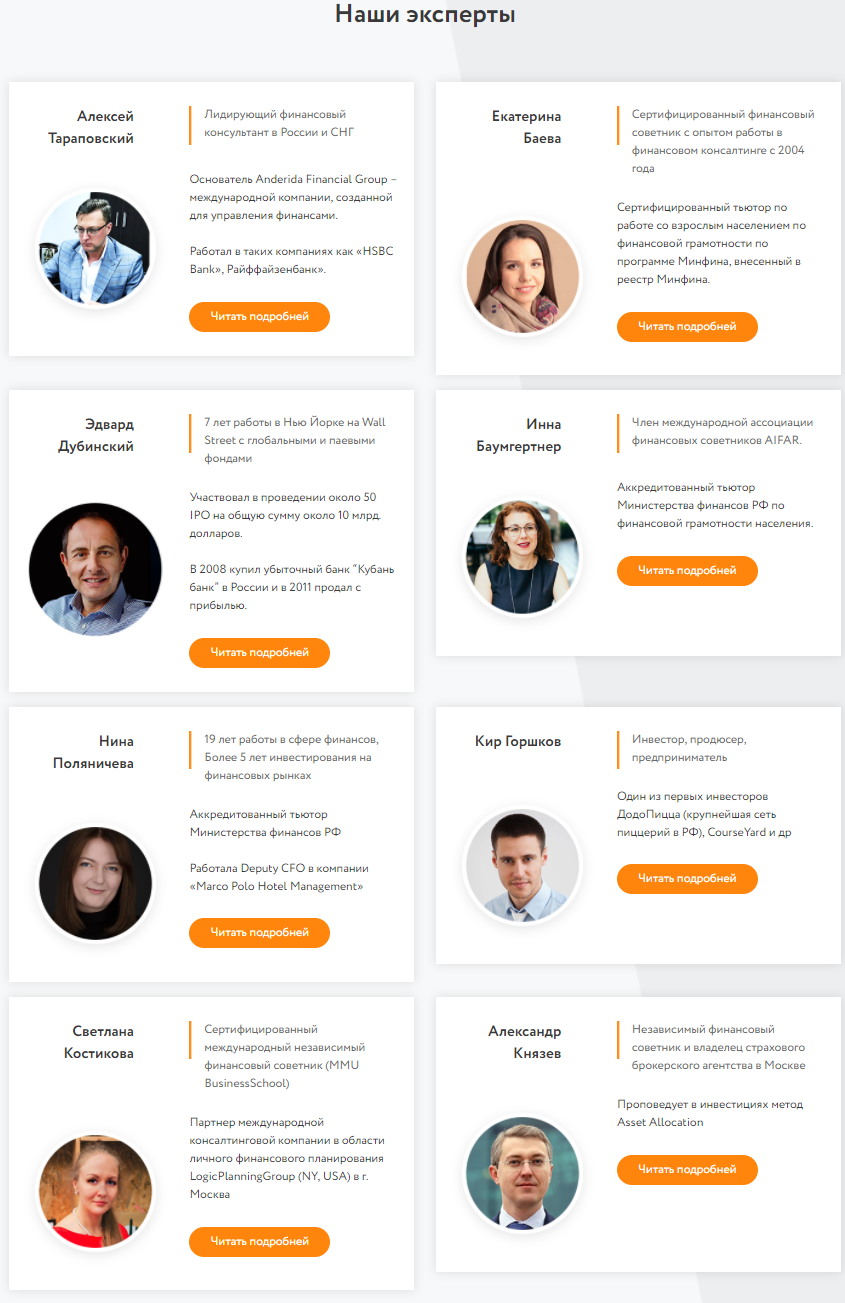Image resolution: width=845 pixels, height=1303 pixels.
Task: Click the name Светлана Костикова
Action: point(99,1042)
